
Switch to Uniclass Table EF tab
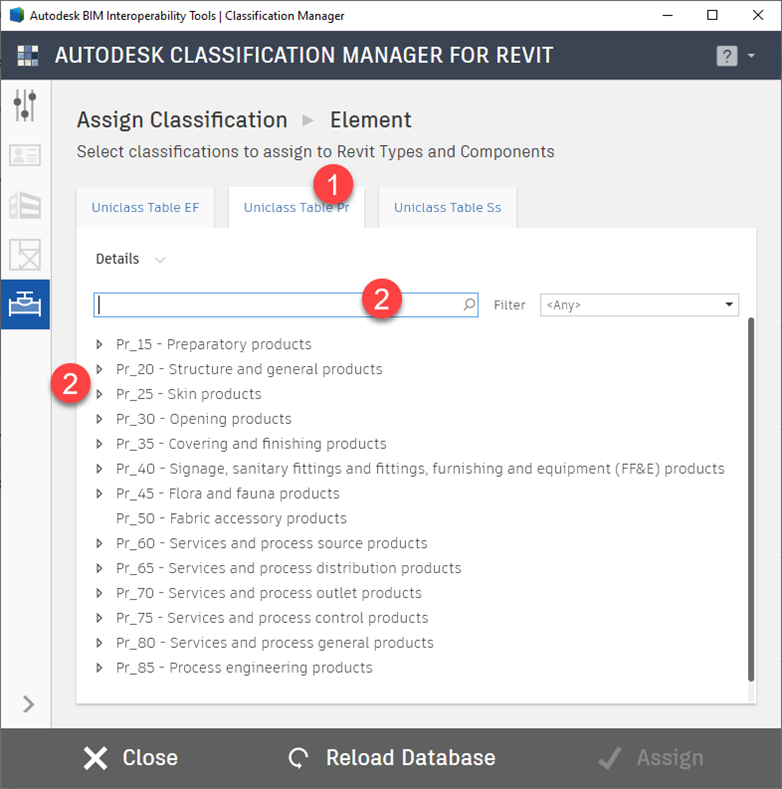[145, 207]
